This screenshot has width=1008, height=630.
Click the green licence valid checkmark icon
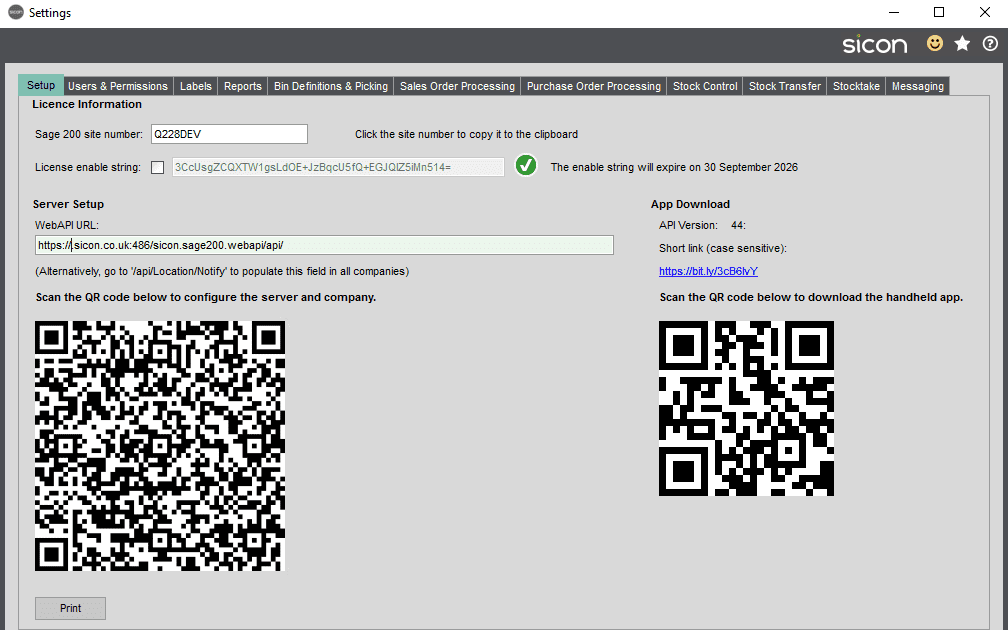(526, 166)
